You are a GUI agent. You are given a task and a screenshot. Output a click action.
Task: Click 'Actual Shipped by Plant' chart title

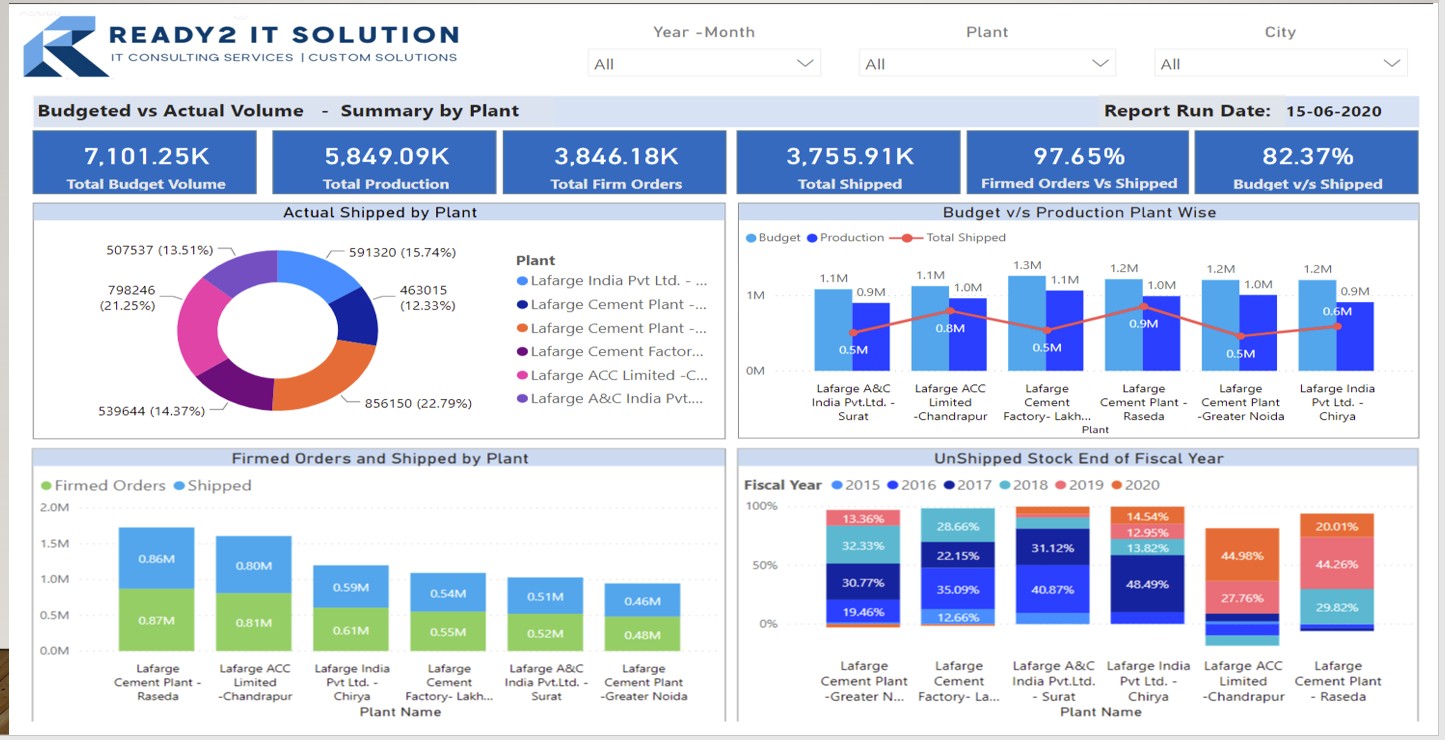380,212
